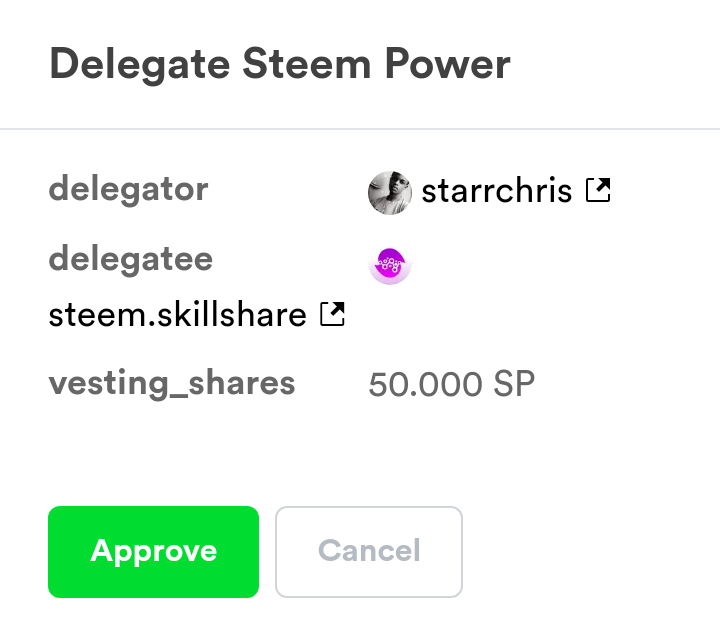720x634 pixels.
Task: Open steem.skillshare external link icon
Action: pos(332,314)
